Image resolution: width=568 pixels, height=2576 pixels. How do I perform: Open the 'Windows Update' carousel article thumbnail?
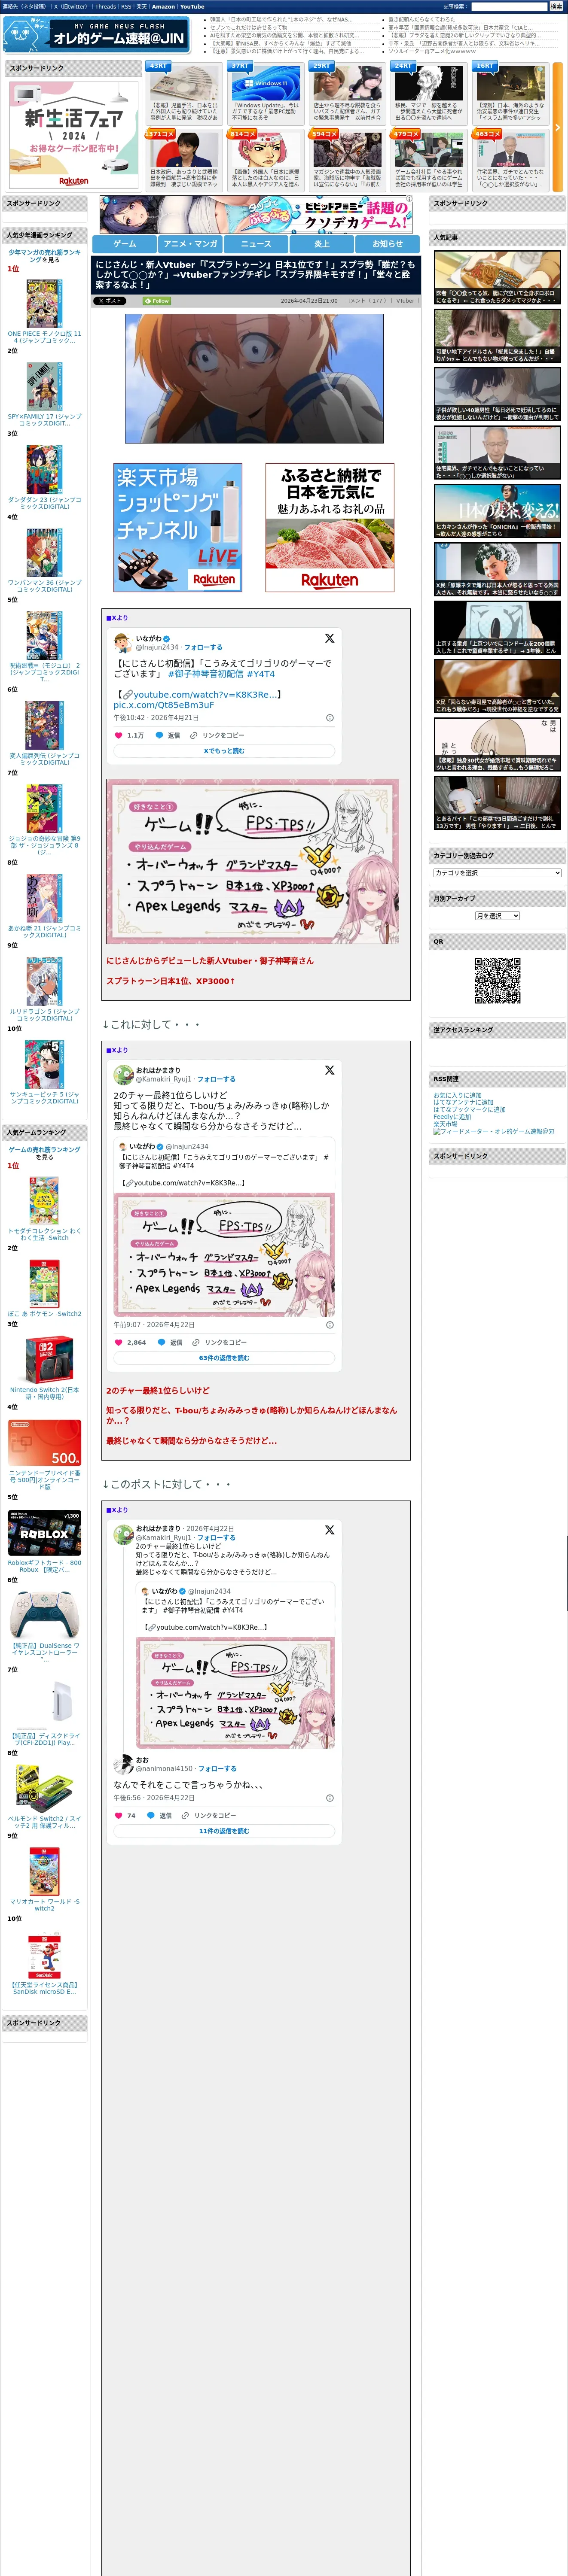tap(265, 83)
